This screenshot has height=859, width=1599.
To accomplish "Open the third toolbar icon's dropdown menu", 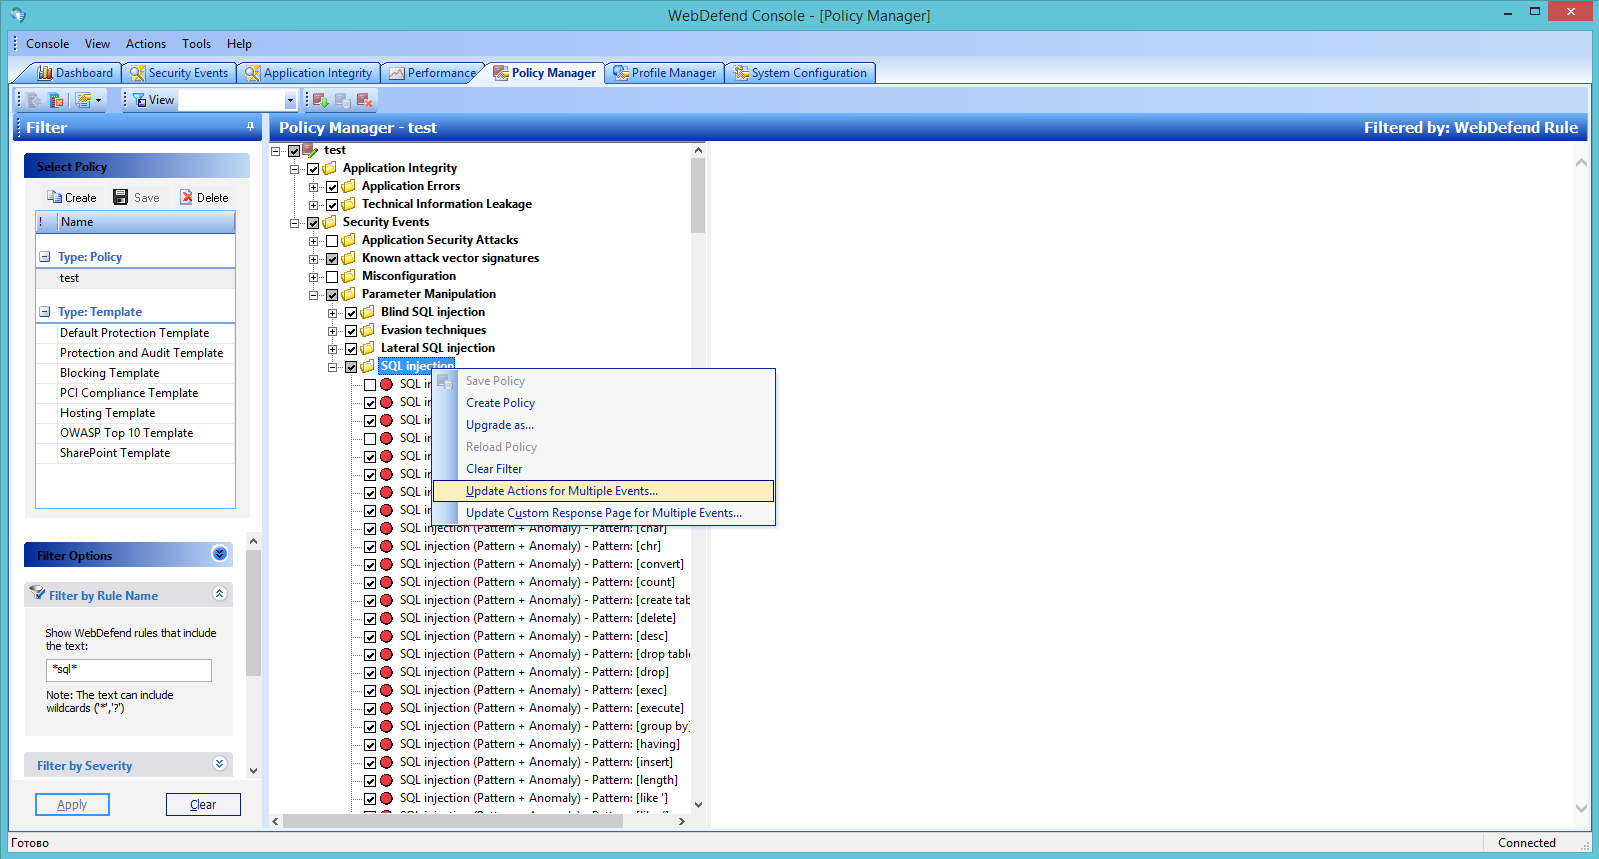I will 98,100.
